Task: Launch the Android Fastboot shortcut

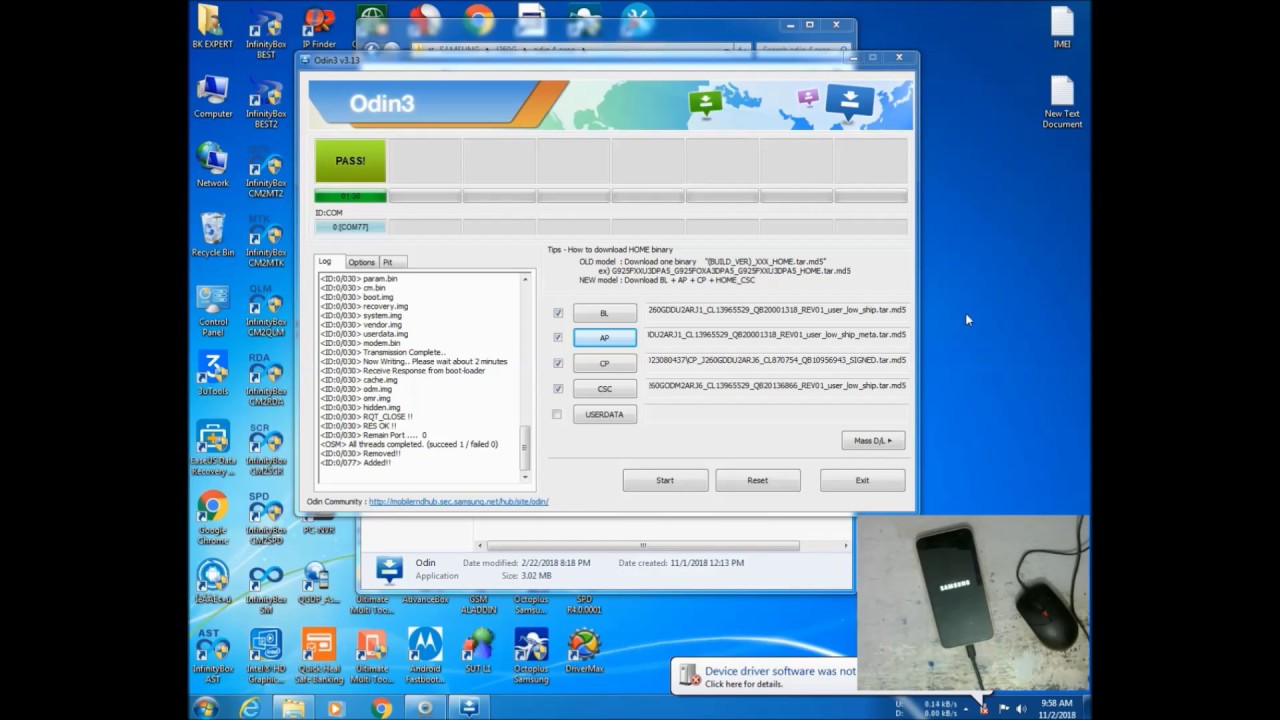Action: (x=425, y=656)
